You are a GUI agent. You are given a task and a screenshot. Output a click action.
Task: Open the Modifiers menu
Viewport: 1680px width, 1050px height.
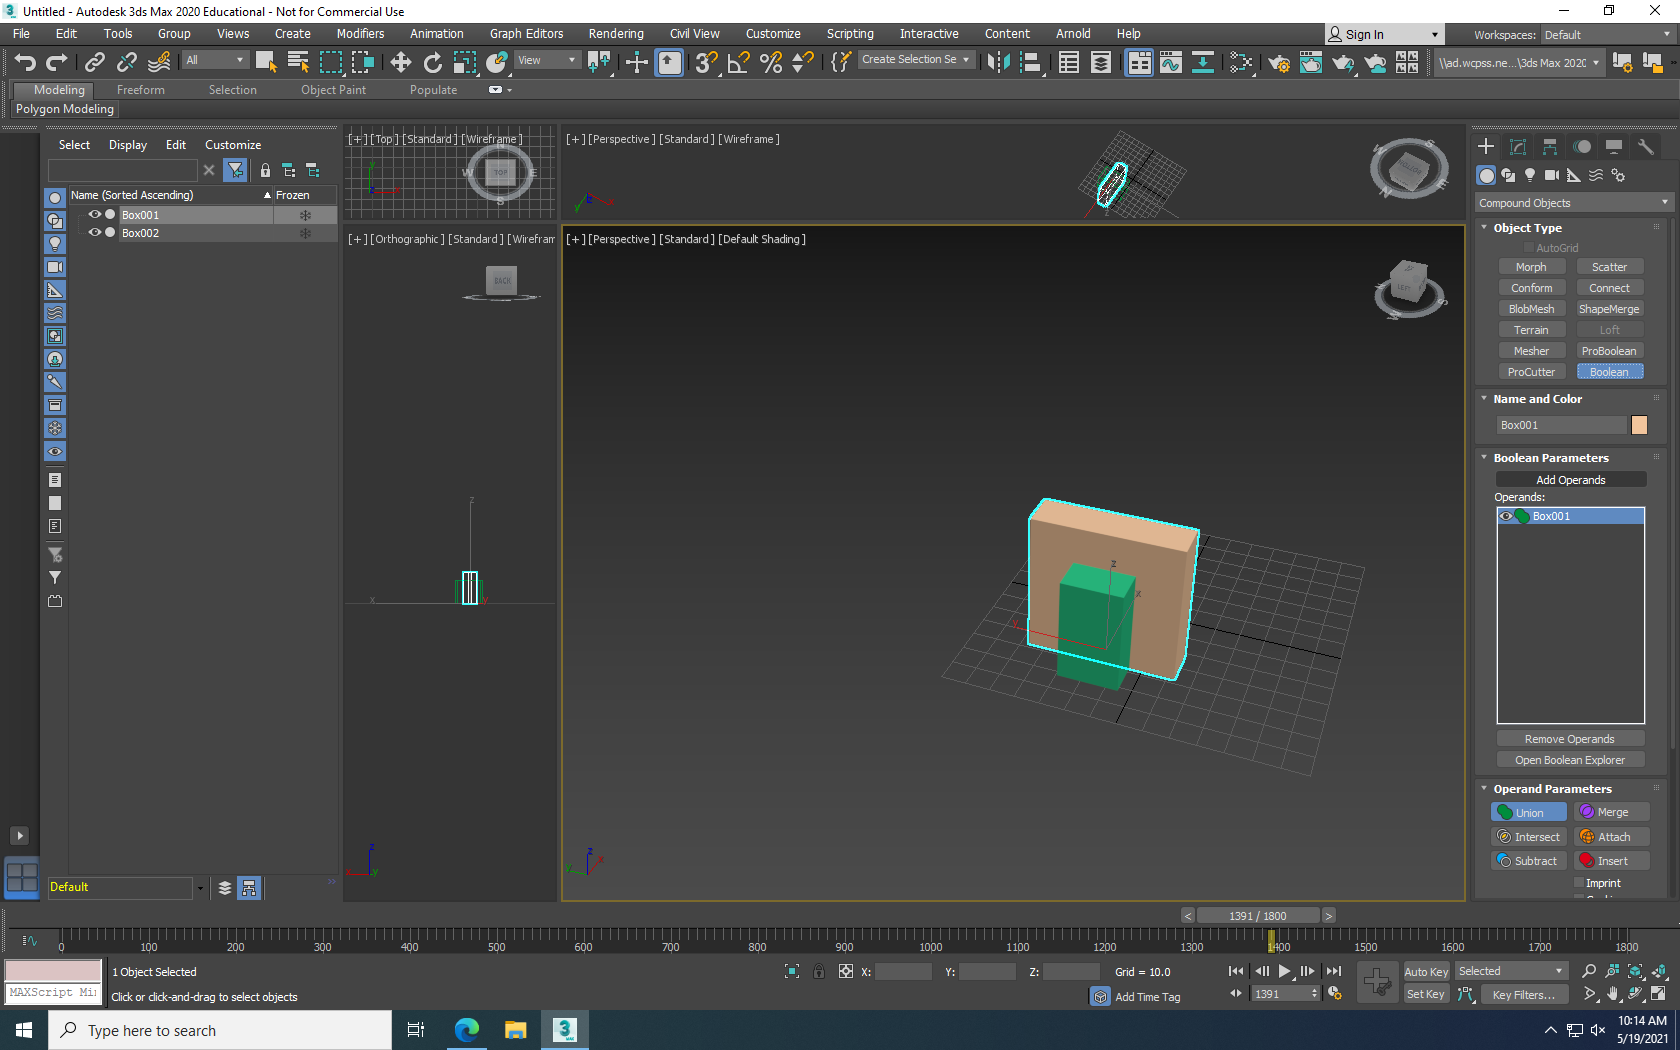click(360, 34)
